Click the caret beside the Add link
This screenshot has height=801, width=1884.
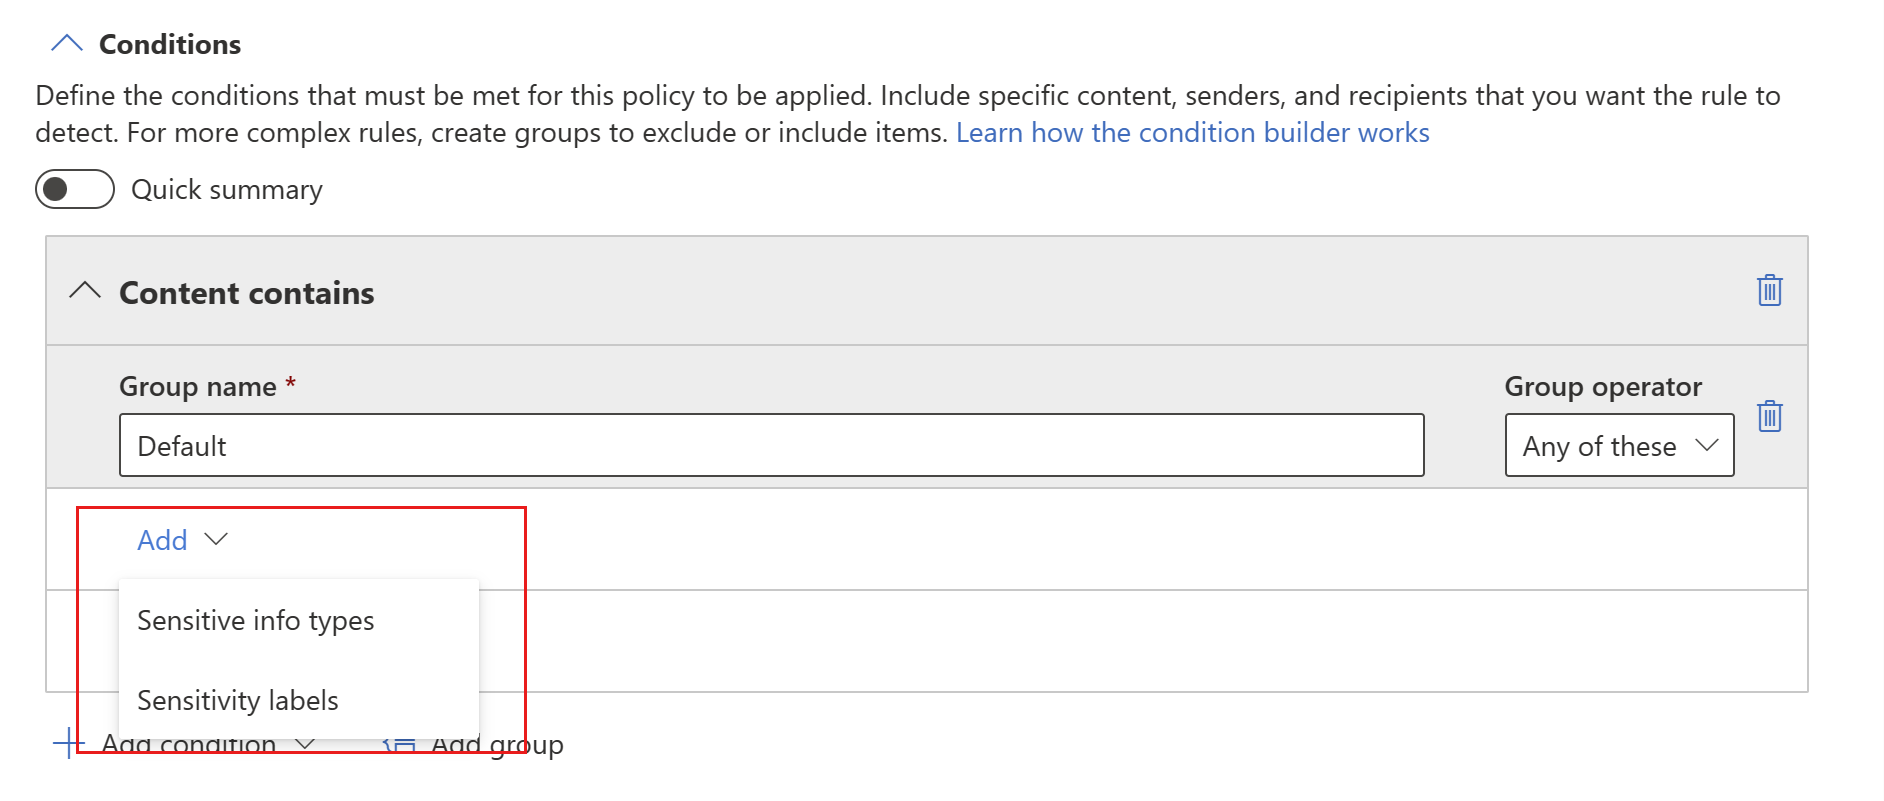(x=217, y=540)
